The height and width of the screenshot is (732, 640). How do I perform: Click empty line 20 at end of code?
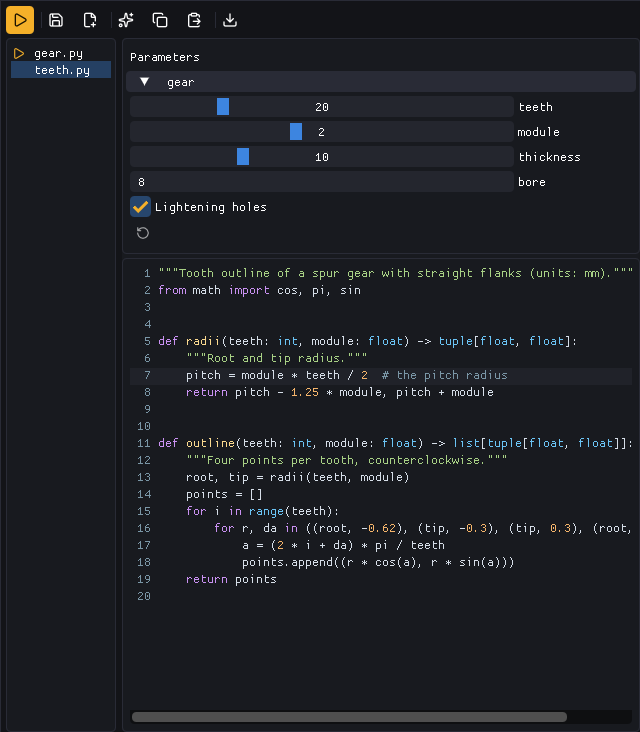(x=381, y=596)
